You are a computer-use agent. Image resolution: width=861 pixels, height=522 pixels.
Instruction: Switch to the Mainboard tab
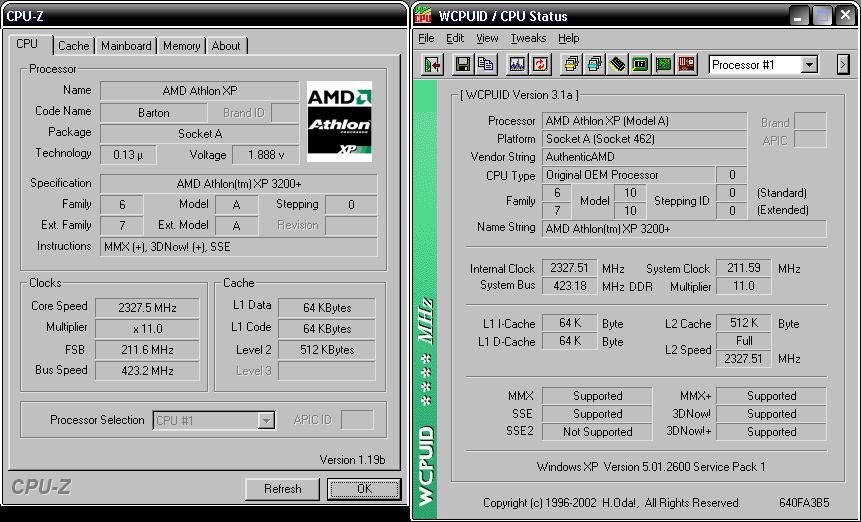click(x=126, y=46)
